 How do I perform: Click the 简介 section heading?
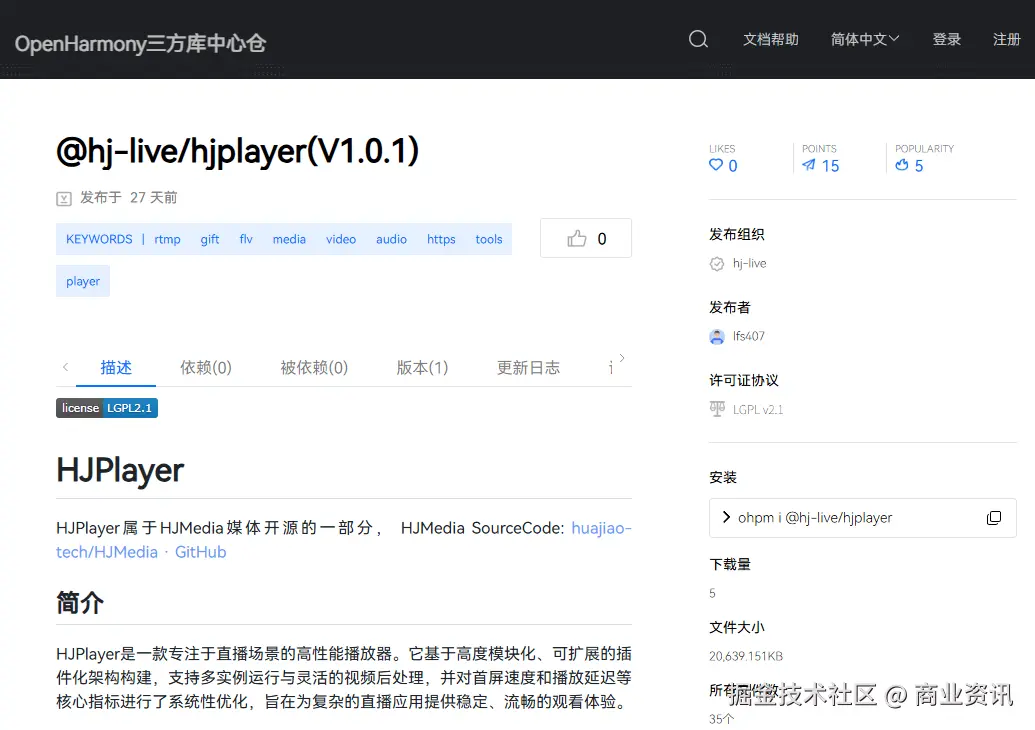click(80, 603)
